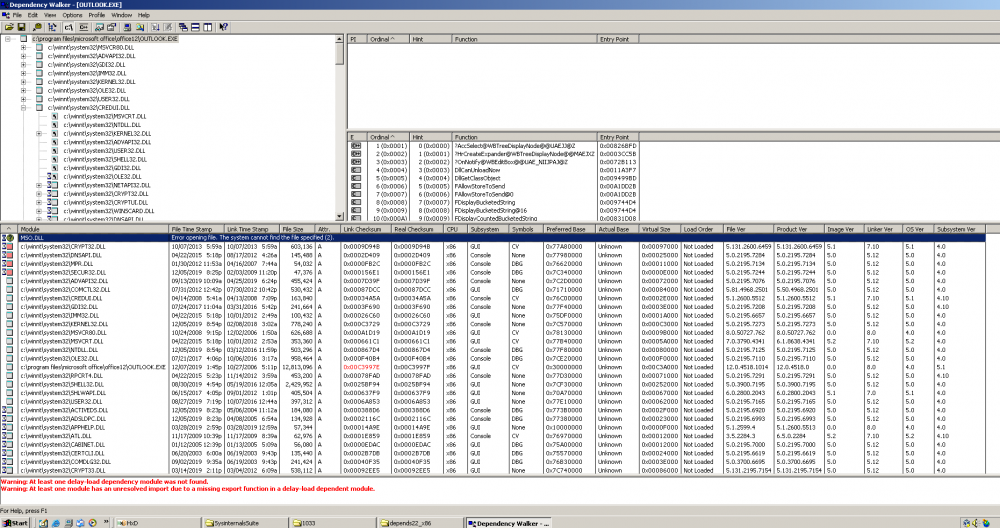Click the MSVCR80.DLL module icon in tree
Screen dimensions: 1000x528
[39, 47]
